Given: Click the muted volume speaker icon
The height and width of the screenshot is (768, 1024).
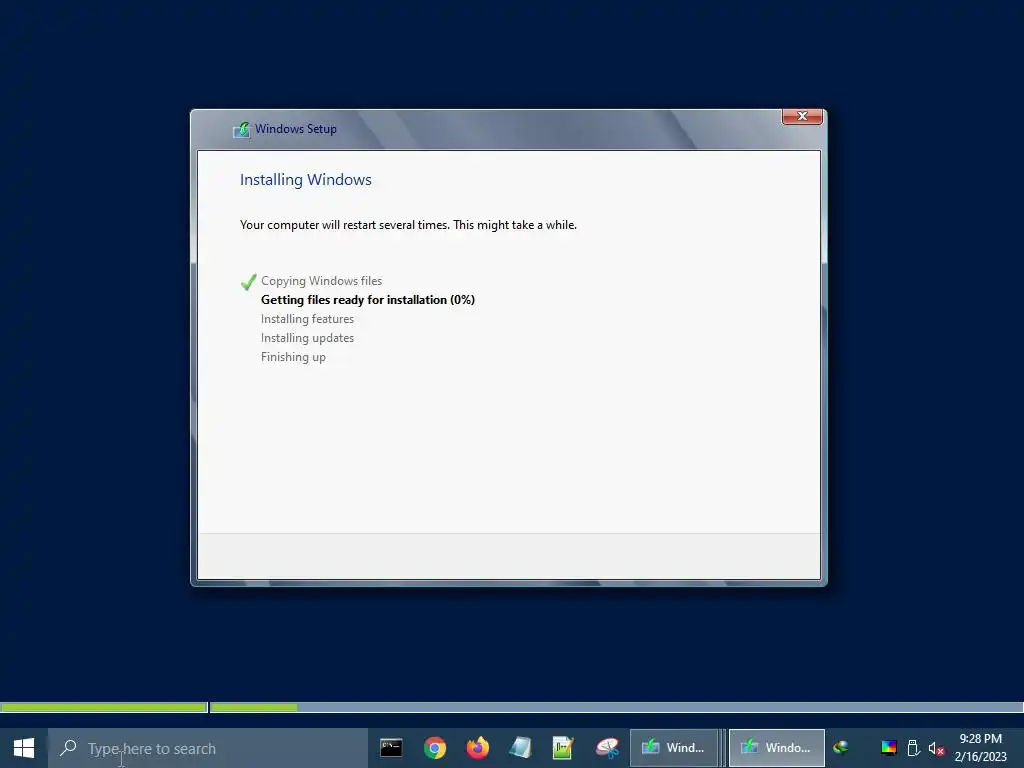Looking at the screenshot, I should tap(936, 748).
